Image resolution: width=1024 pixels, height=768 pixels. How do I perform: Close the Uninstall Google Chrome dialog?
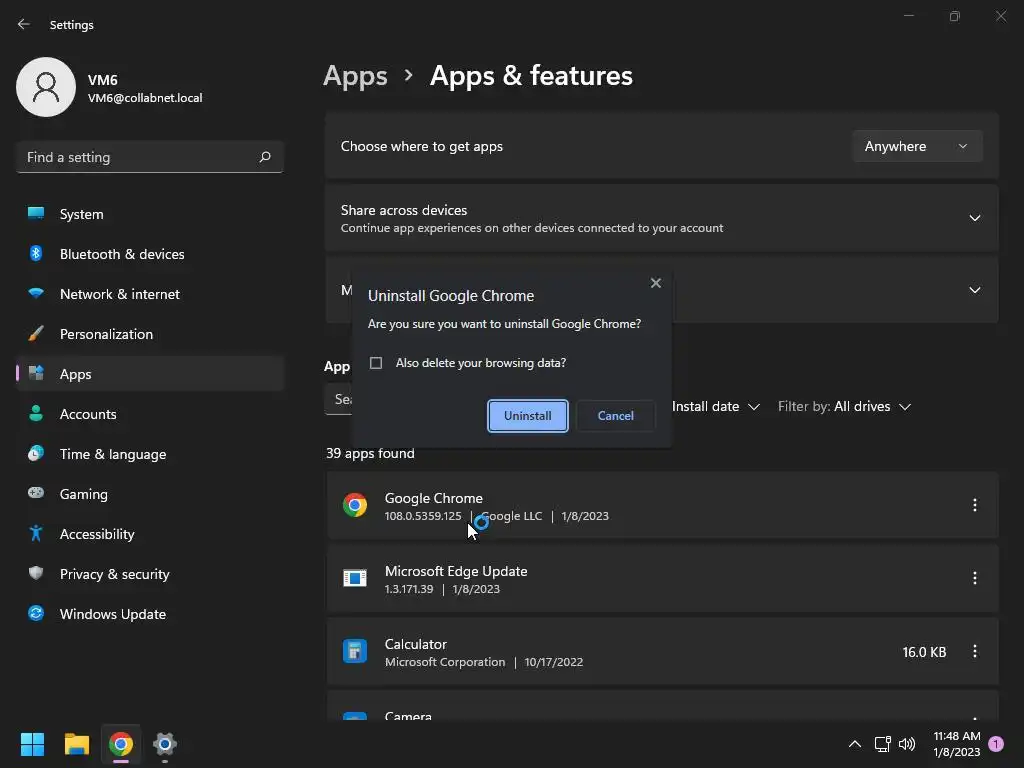tap(656, 283)
